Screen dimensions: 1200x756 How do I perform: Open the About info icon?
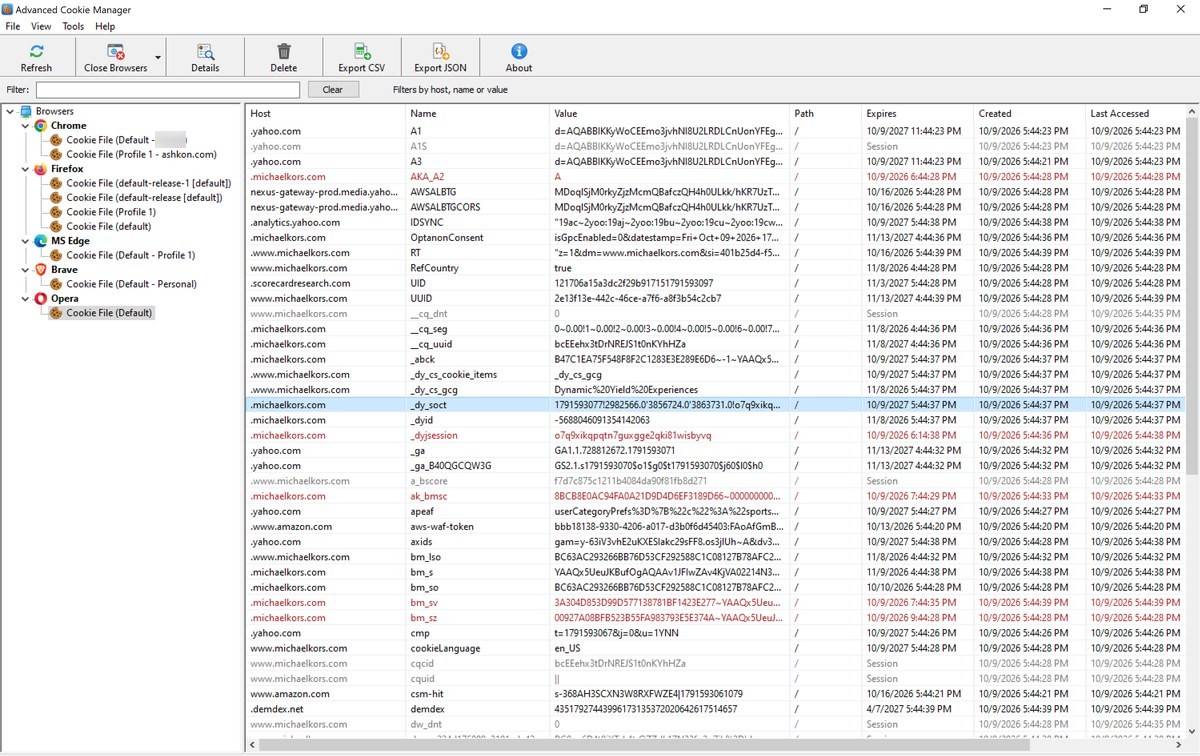click(519, 51)
